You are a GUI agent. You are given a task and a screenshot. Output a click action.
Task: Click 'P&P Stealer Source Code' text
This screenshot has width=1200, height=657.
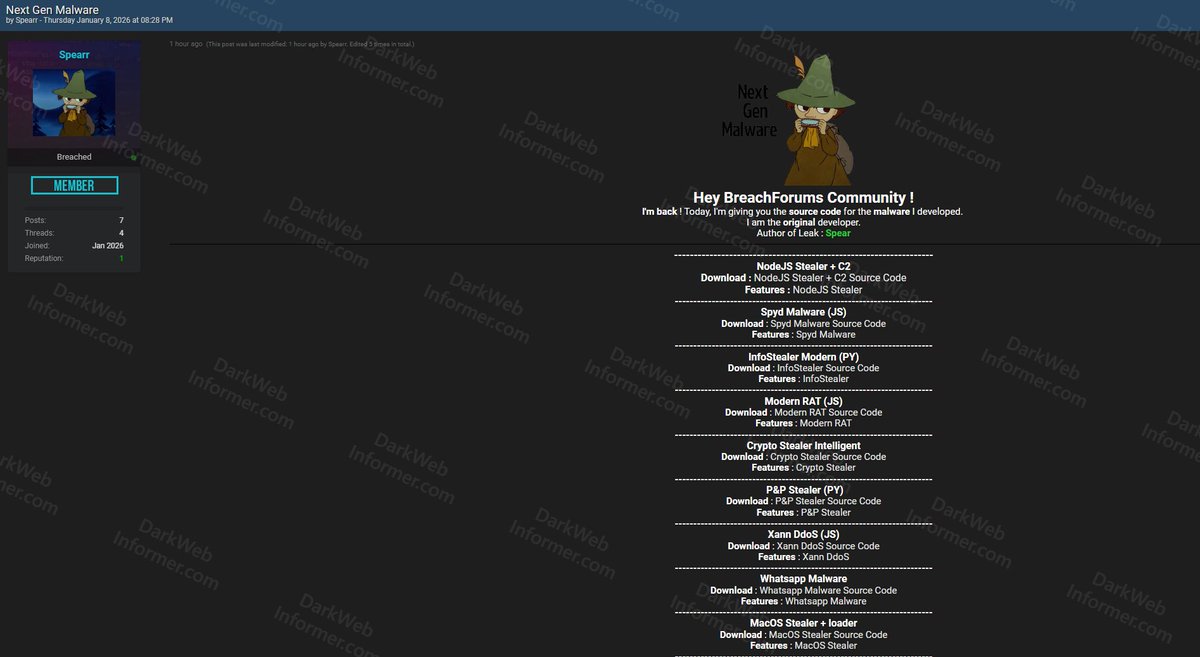pyautogui.click(x=828, y=501)
